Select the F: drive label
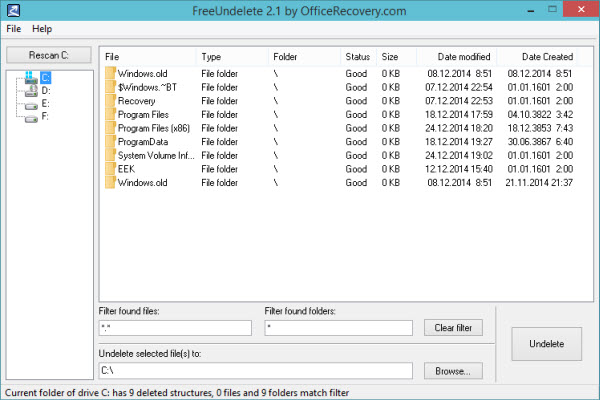600x400 pixels. pos(45,116)
